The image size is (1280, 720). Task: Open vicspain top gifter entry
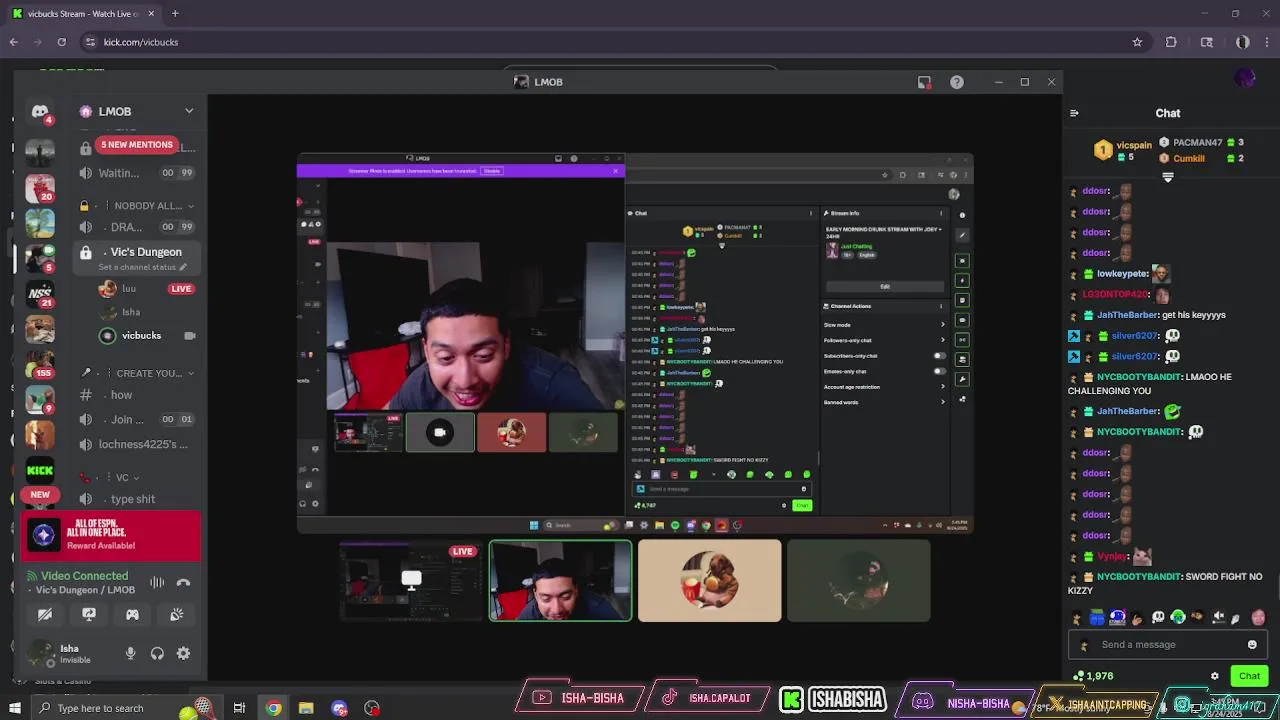[1125, 150]
